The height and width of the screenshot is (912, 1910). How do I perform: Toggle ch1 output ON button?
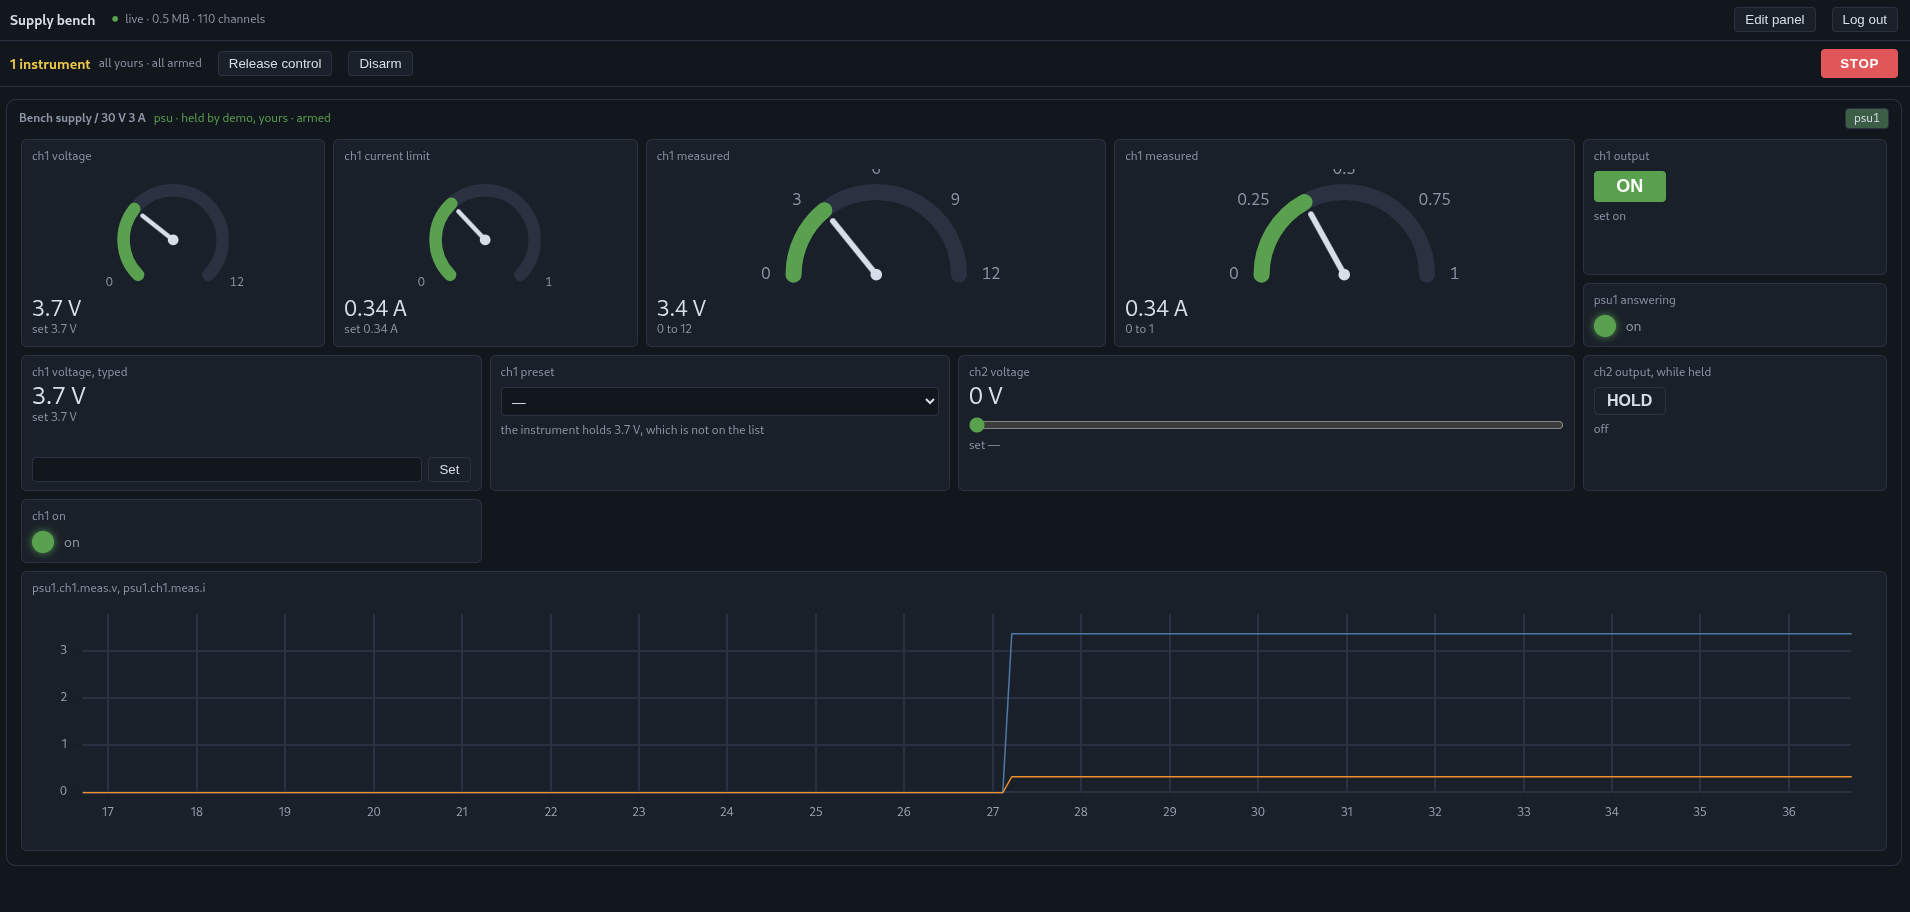pos(1629,186)
